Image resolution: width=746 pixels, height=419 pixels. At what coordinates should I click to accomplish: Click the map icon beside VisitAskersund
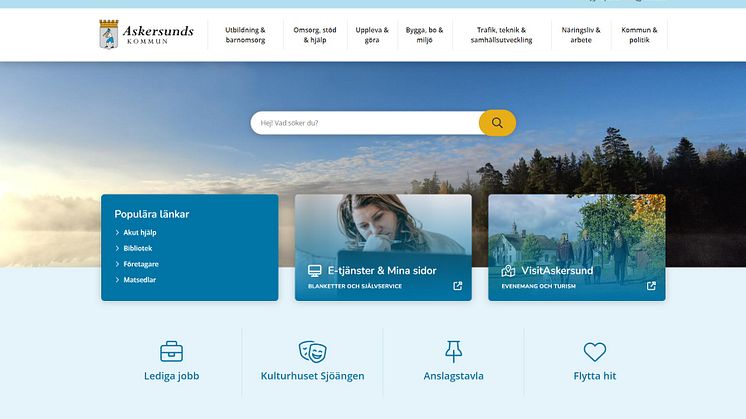point(508,271)
